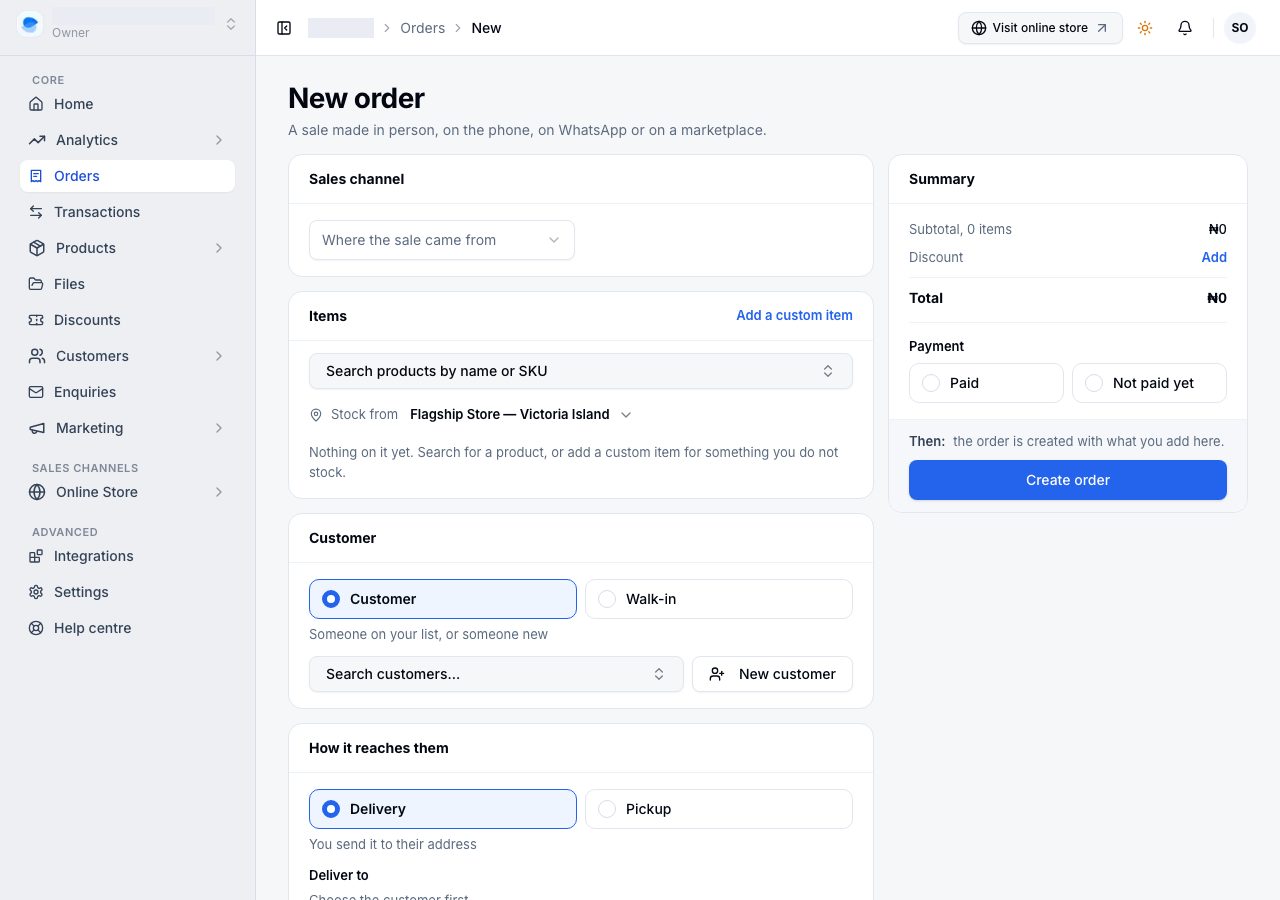This screenshot has height=900, width=1280.
Task: Click the store logo icon
Action: pyautogui.click(x=30, y=24)
